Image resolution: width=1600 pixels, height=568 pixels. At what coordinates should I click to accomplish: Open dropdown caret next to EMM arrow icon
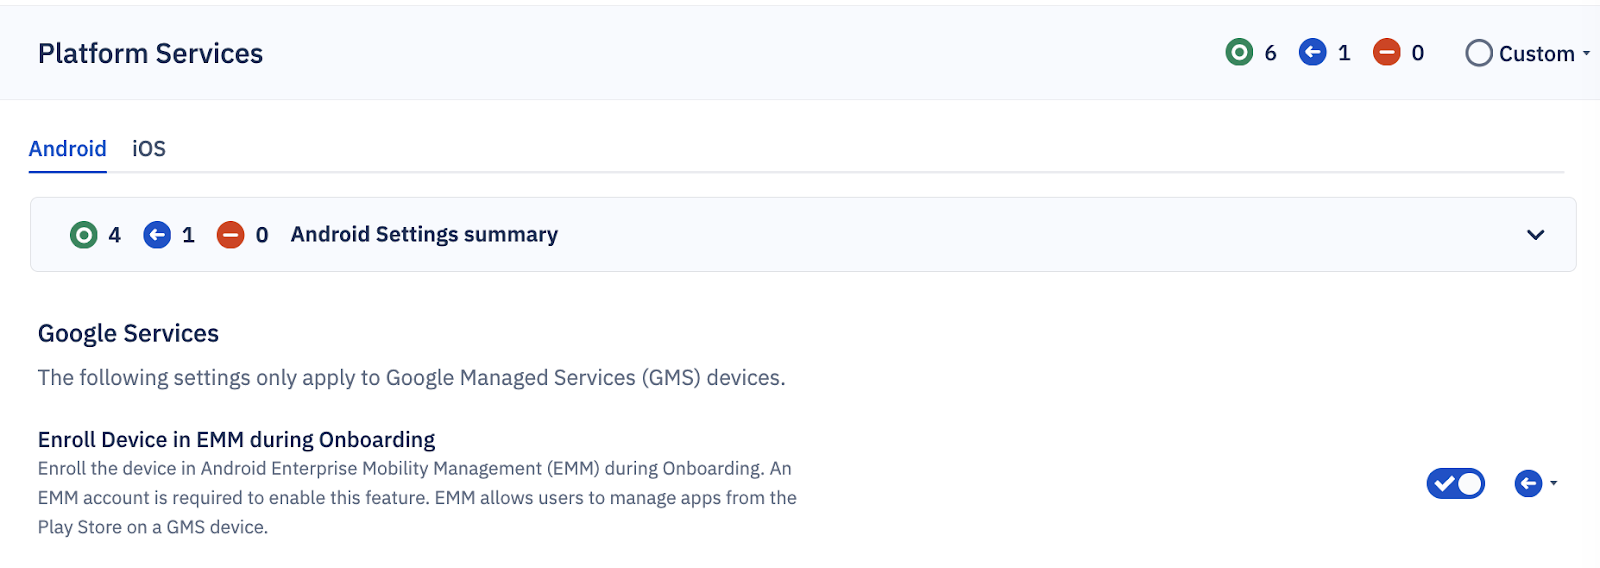1553,484
